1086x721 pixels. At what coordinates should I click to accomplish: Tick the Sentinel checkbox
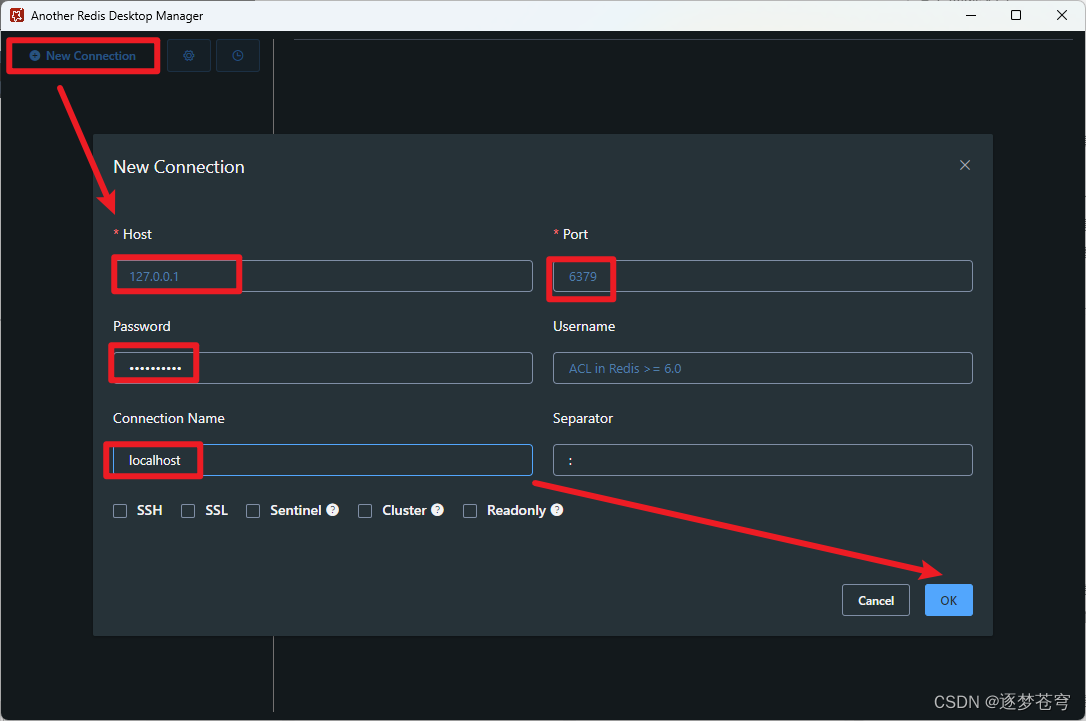tap(253, 511)
